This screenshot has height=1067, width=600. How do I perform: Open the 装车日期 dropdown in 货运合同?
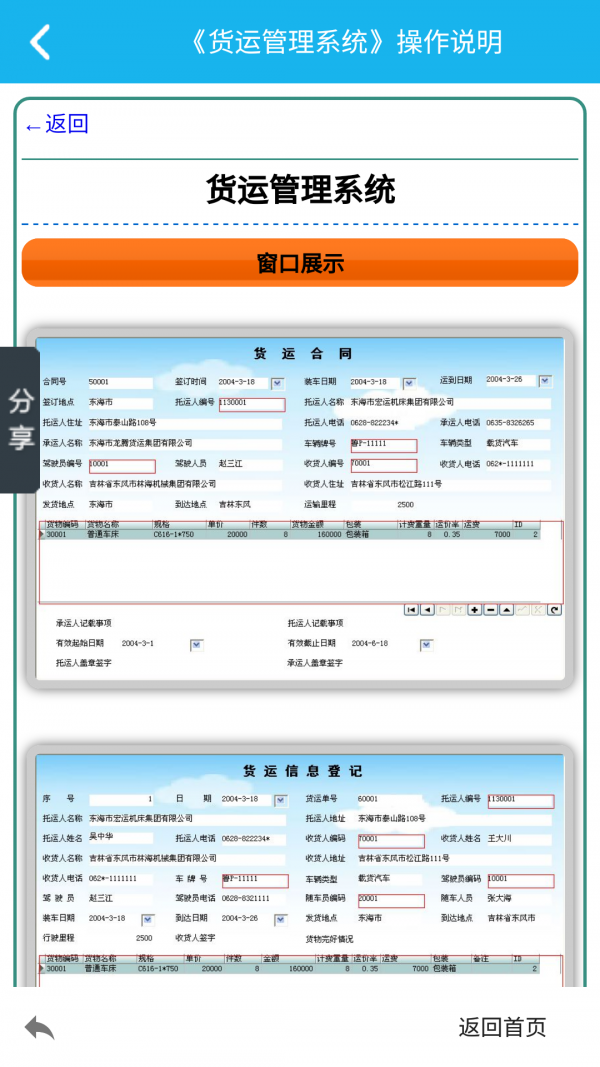click(409, 384)
